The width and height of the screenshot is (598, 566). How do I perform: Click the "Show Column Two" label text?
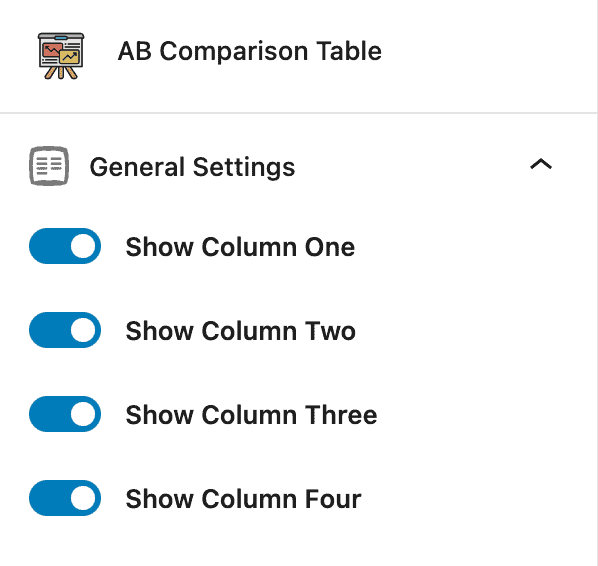(241, 331)
